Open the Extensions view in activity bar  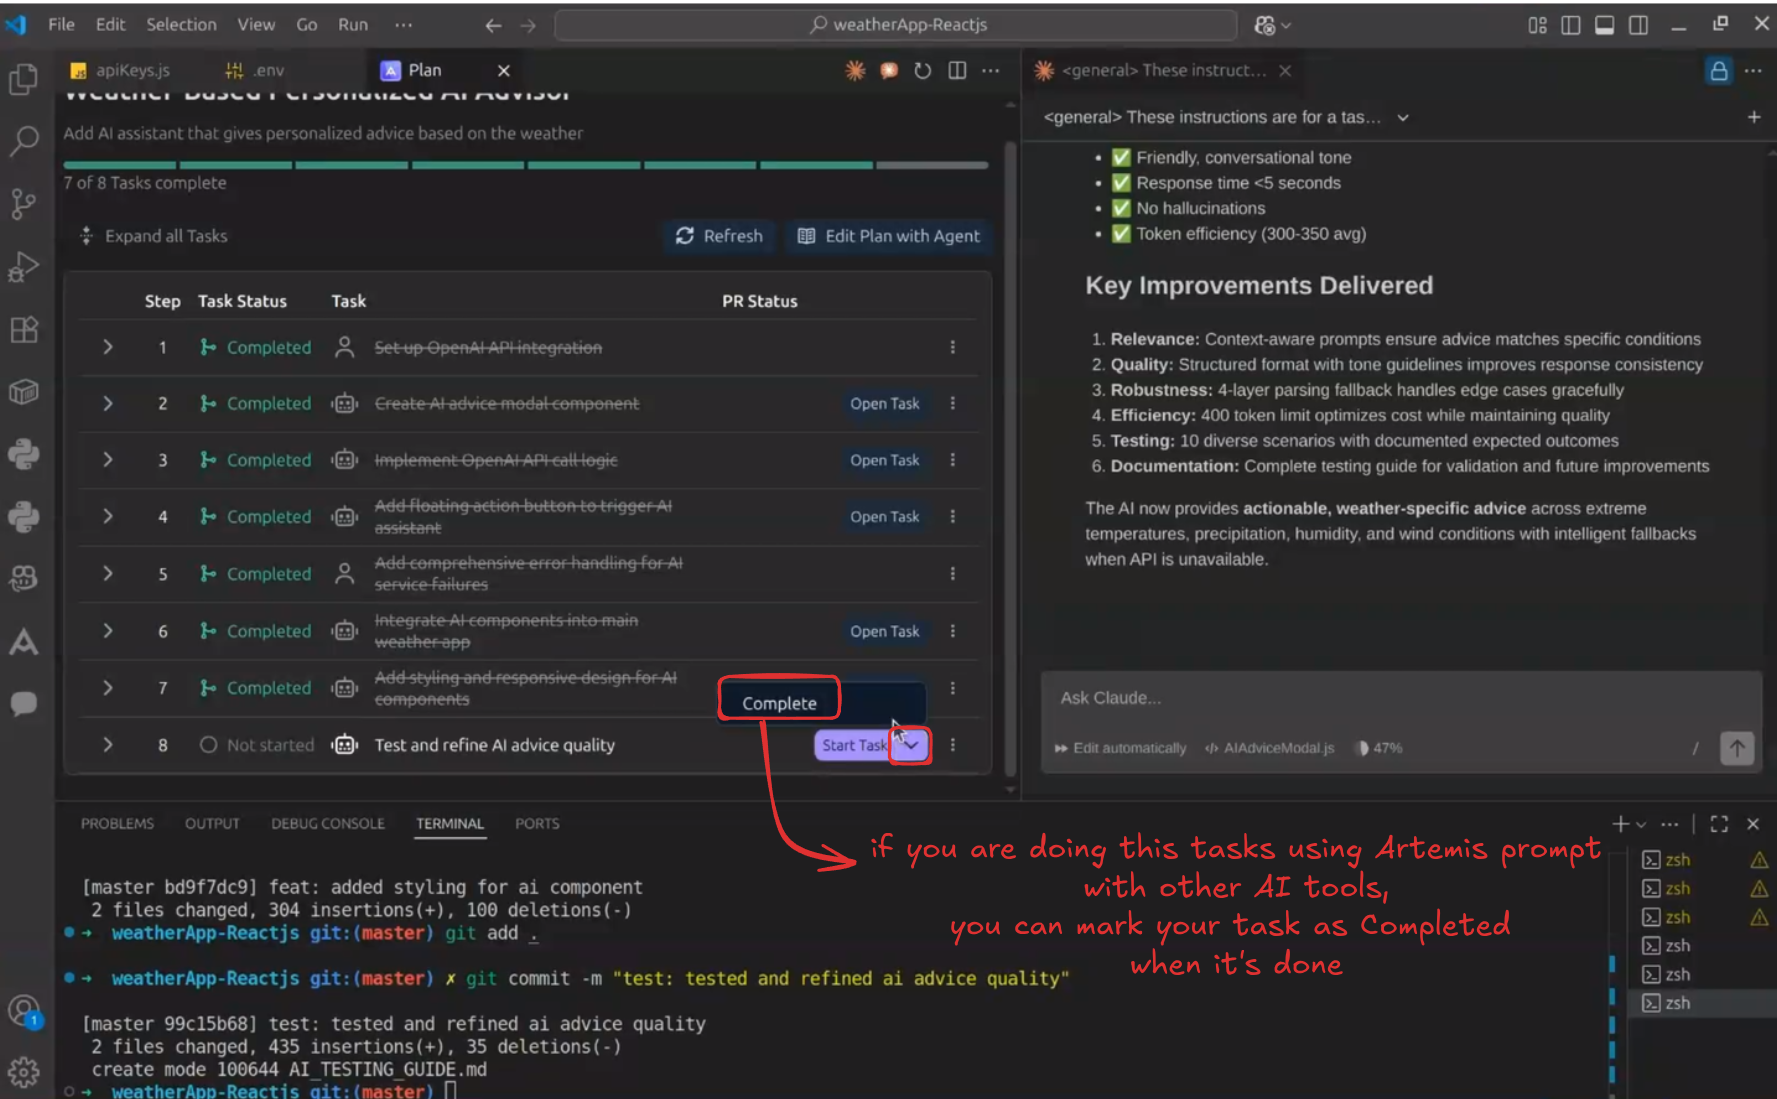pyautogui.click(x=24, y=330)
